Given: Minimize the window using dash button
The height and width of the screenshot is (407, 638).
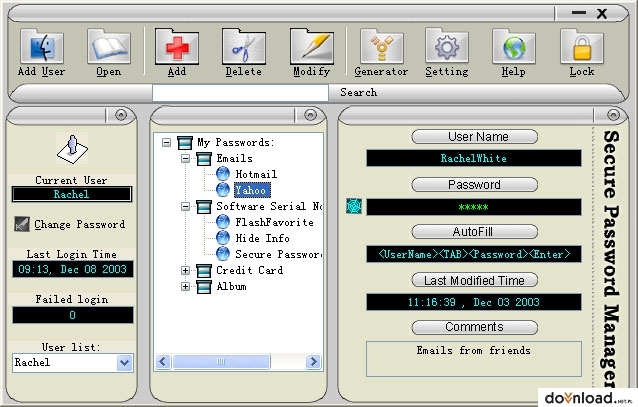Looking at the screenshot, I should pos(578,13).
